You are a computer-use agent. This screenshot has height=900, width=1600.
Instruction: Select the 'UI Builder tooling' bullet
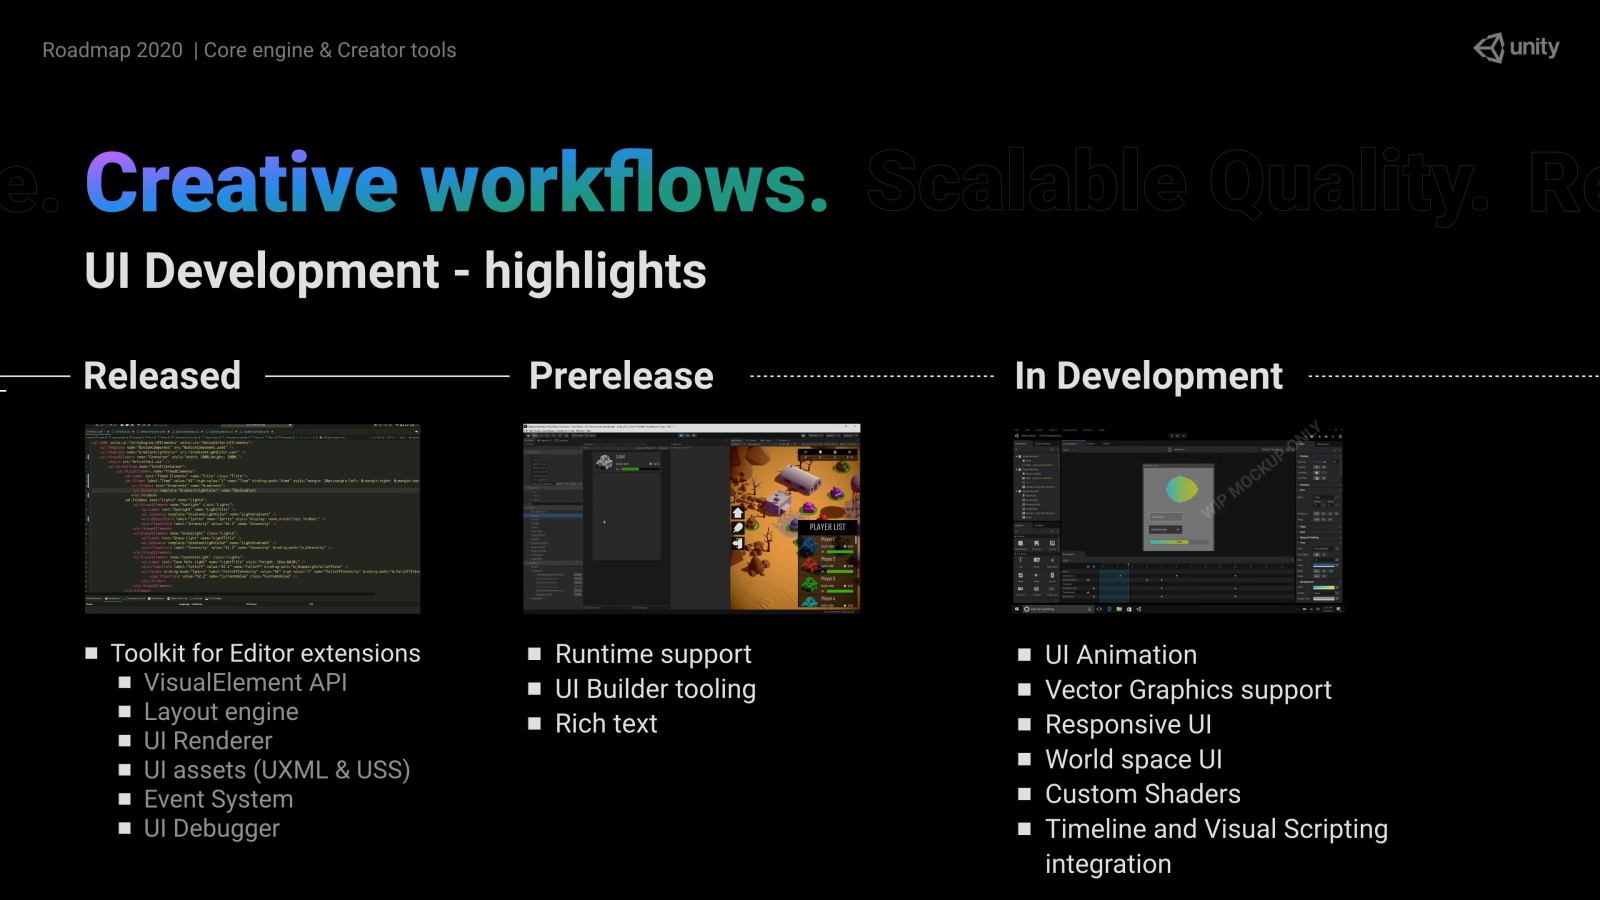pos(655,689)
